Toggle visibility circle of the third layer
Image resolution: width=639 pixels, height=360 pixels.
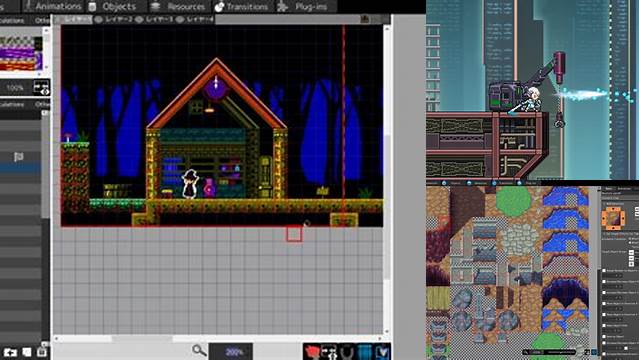pyautogui.click(x=139, y=20)
